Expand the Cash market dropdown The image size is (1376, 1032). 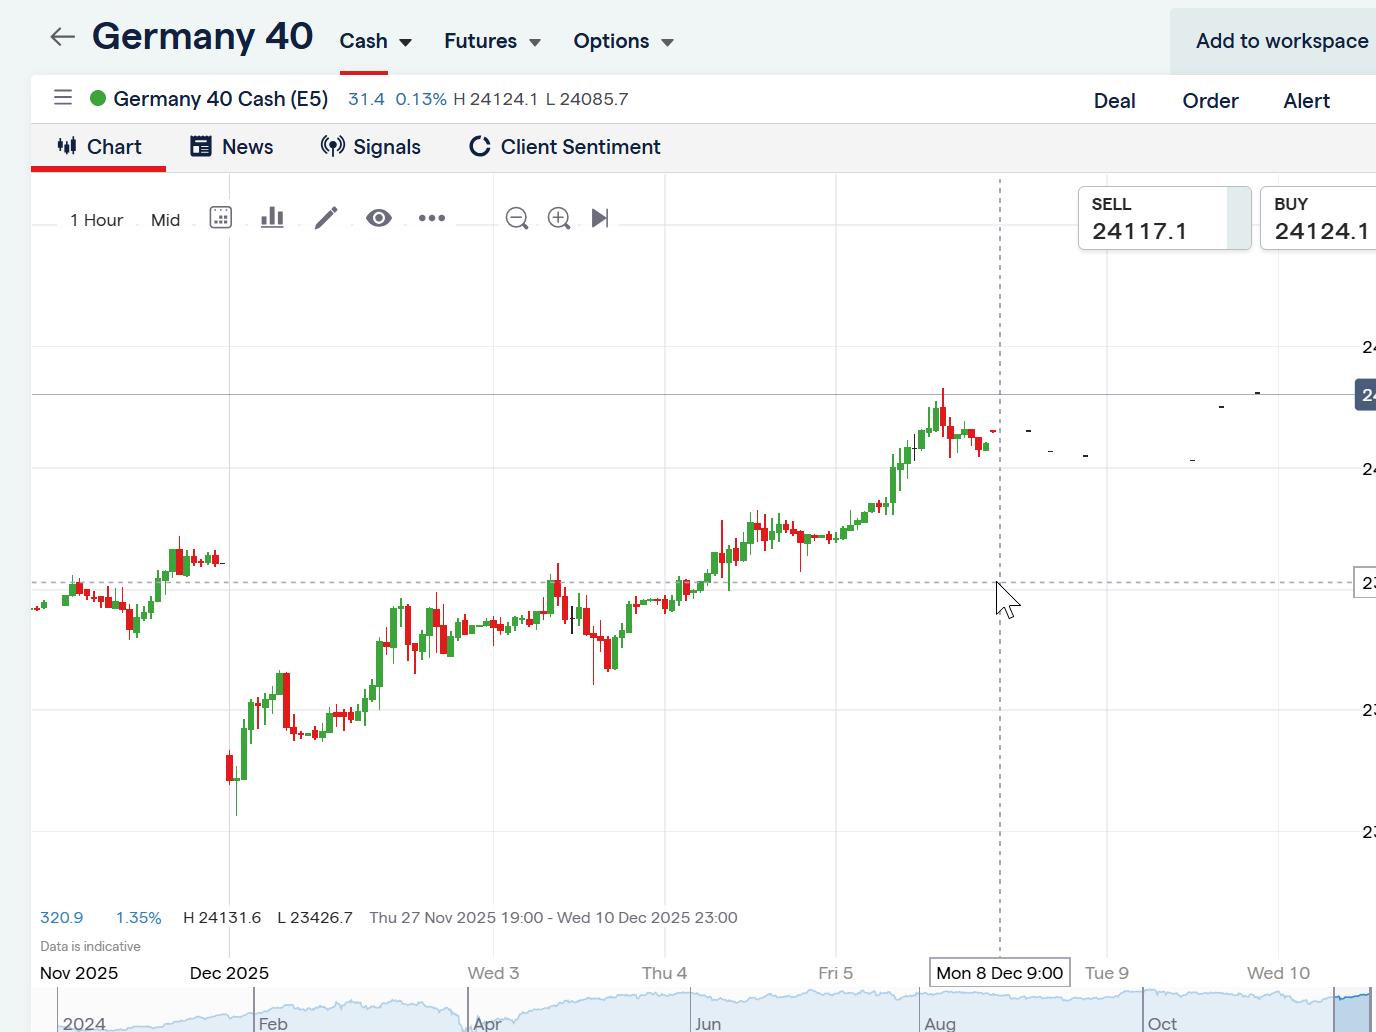[x=376, y=42]
